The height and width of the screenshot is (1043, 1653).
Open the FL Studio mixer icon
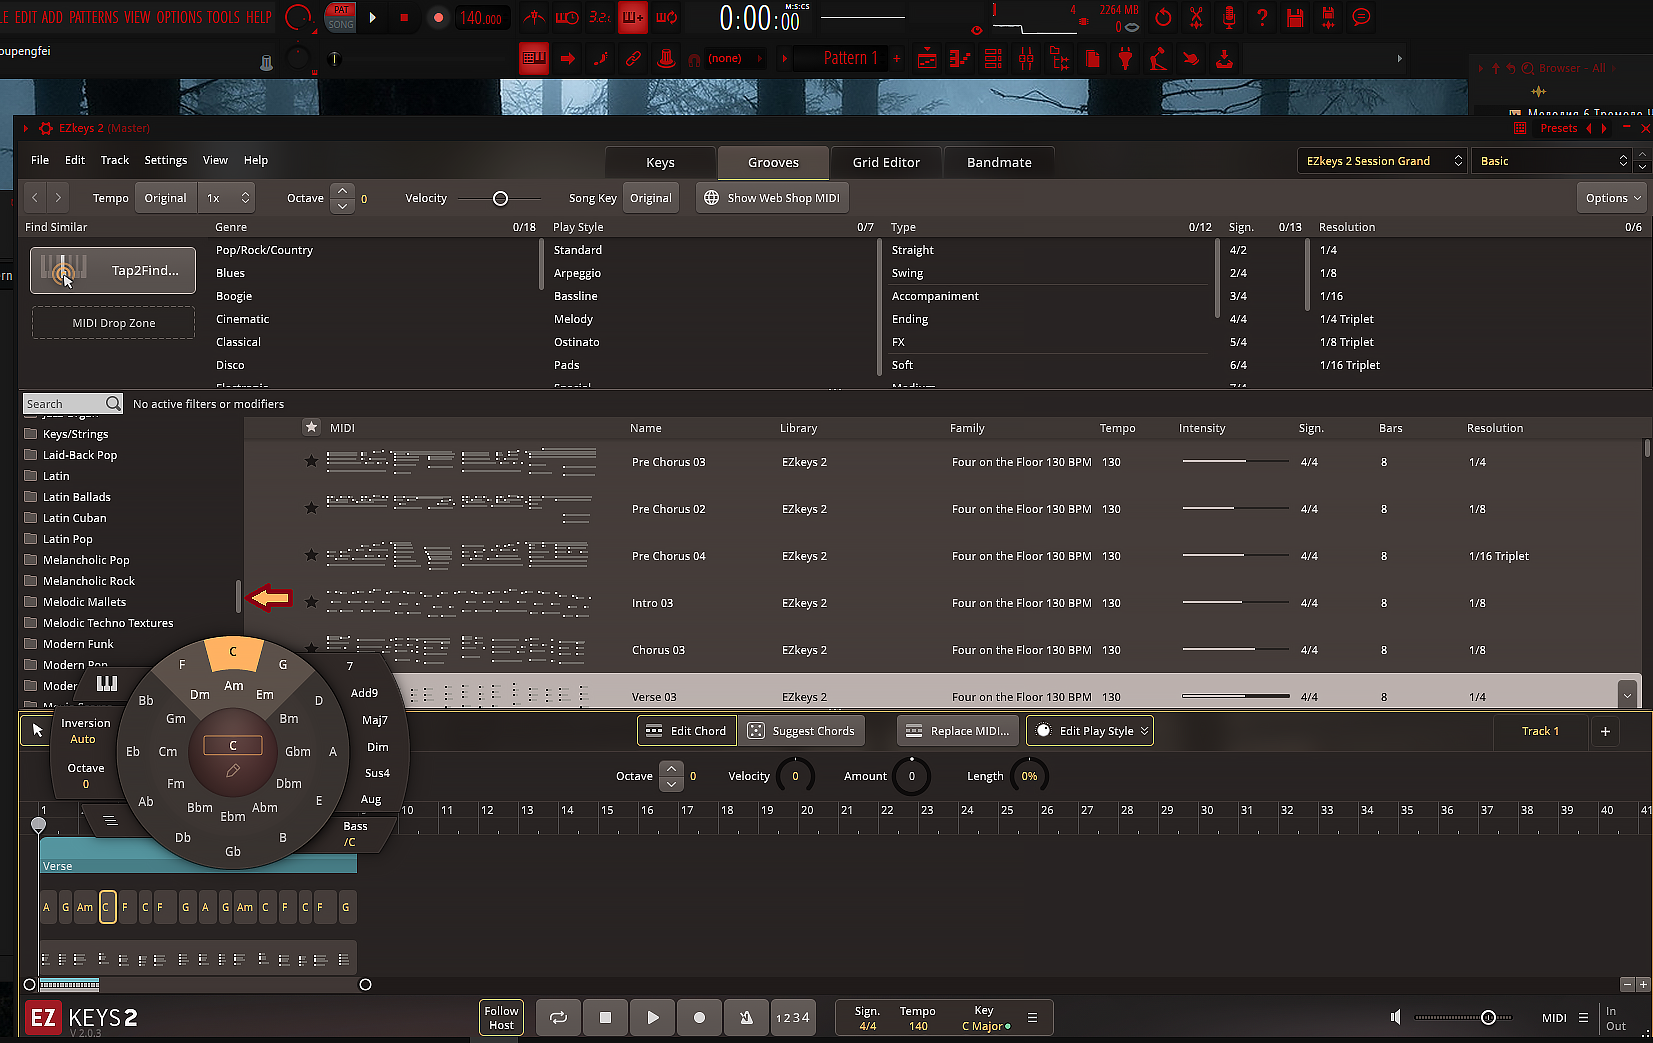pyautogui.click(x=1026, y=59)
